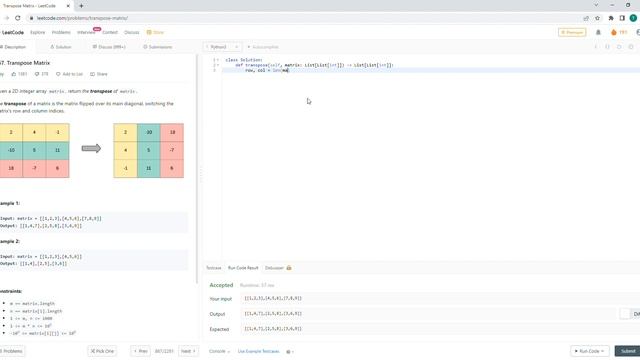The width and height of the screenshot is (640, 360).
Task: Bookmark this page with star icon
Action: (598, 18)
